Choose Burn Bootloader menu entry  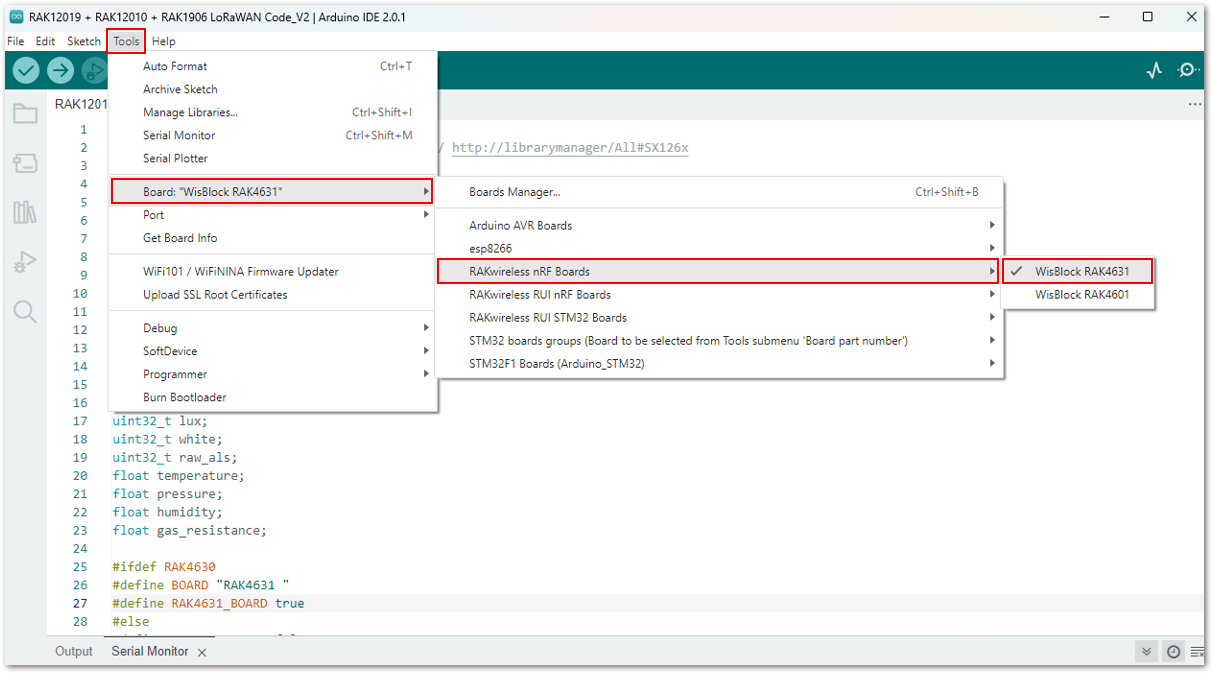coord(272,397)
